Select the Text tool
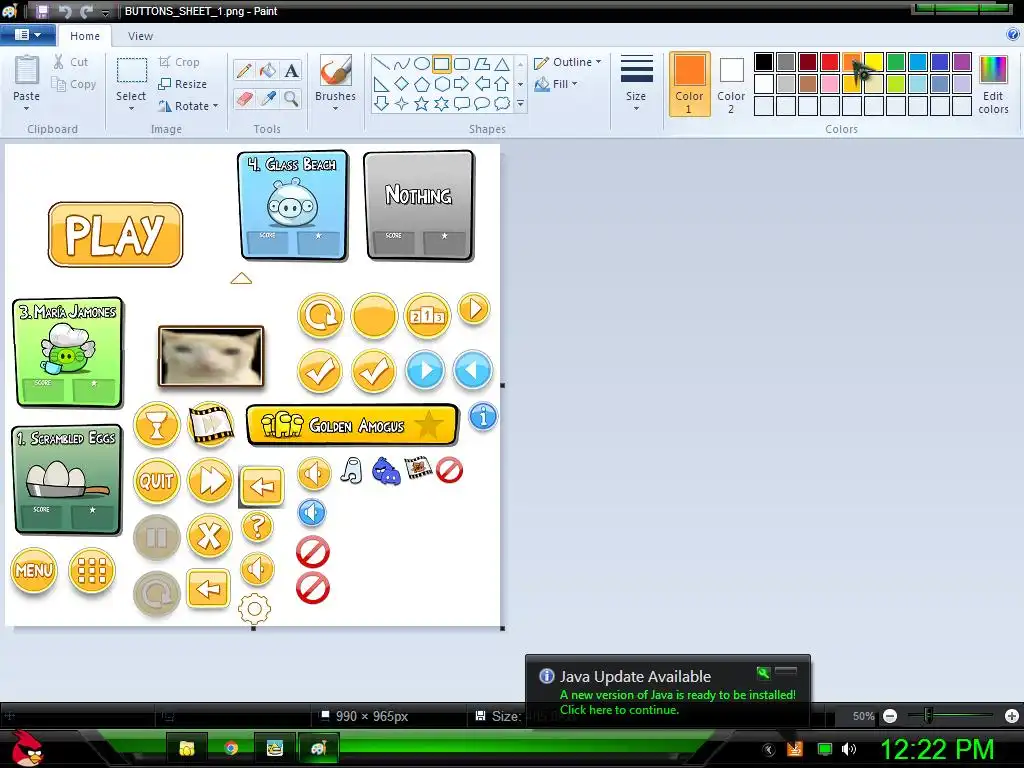Image resolution: width=1024 pixels, height=768 pixels. tap(292, 70)
